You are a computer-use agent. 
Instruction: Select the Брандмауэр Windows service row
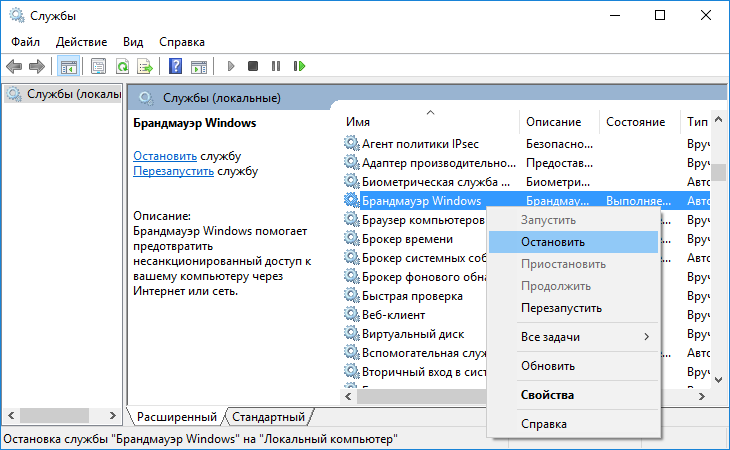pos(526,201)
